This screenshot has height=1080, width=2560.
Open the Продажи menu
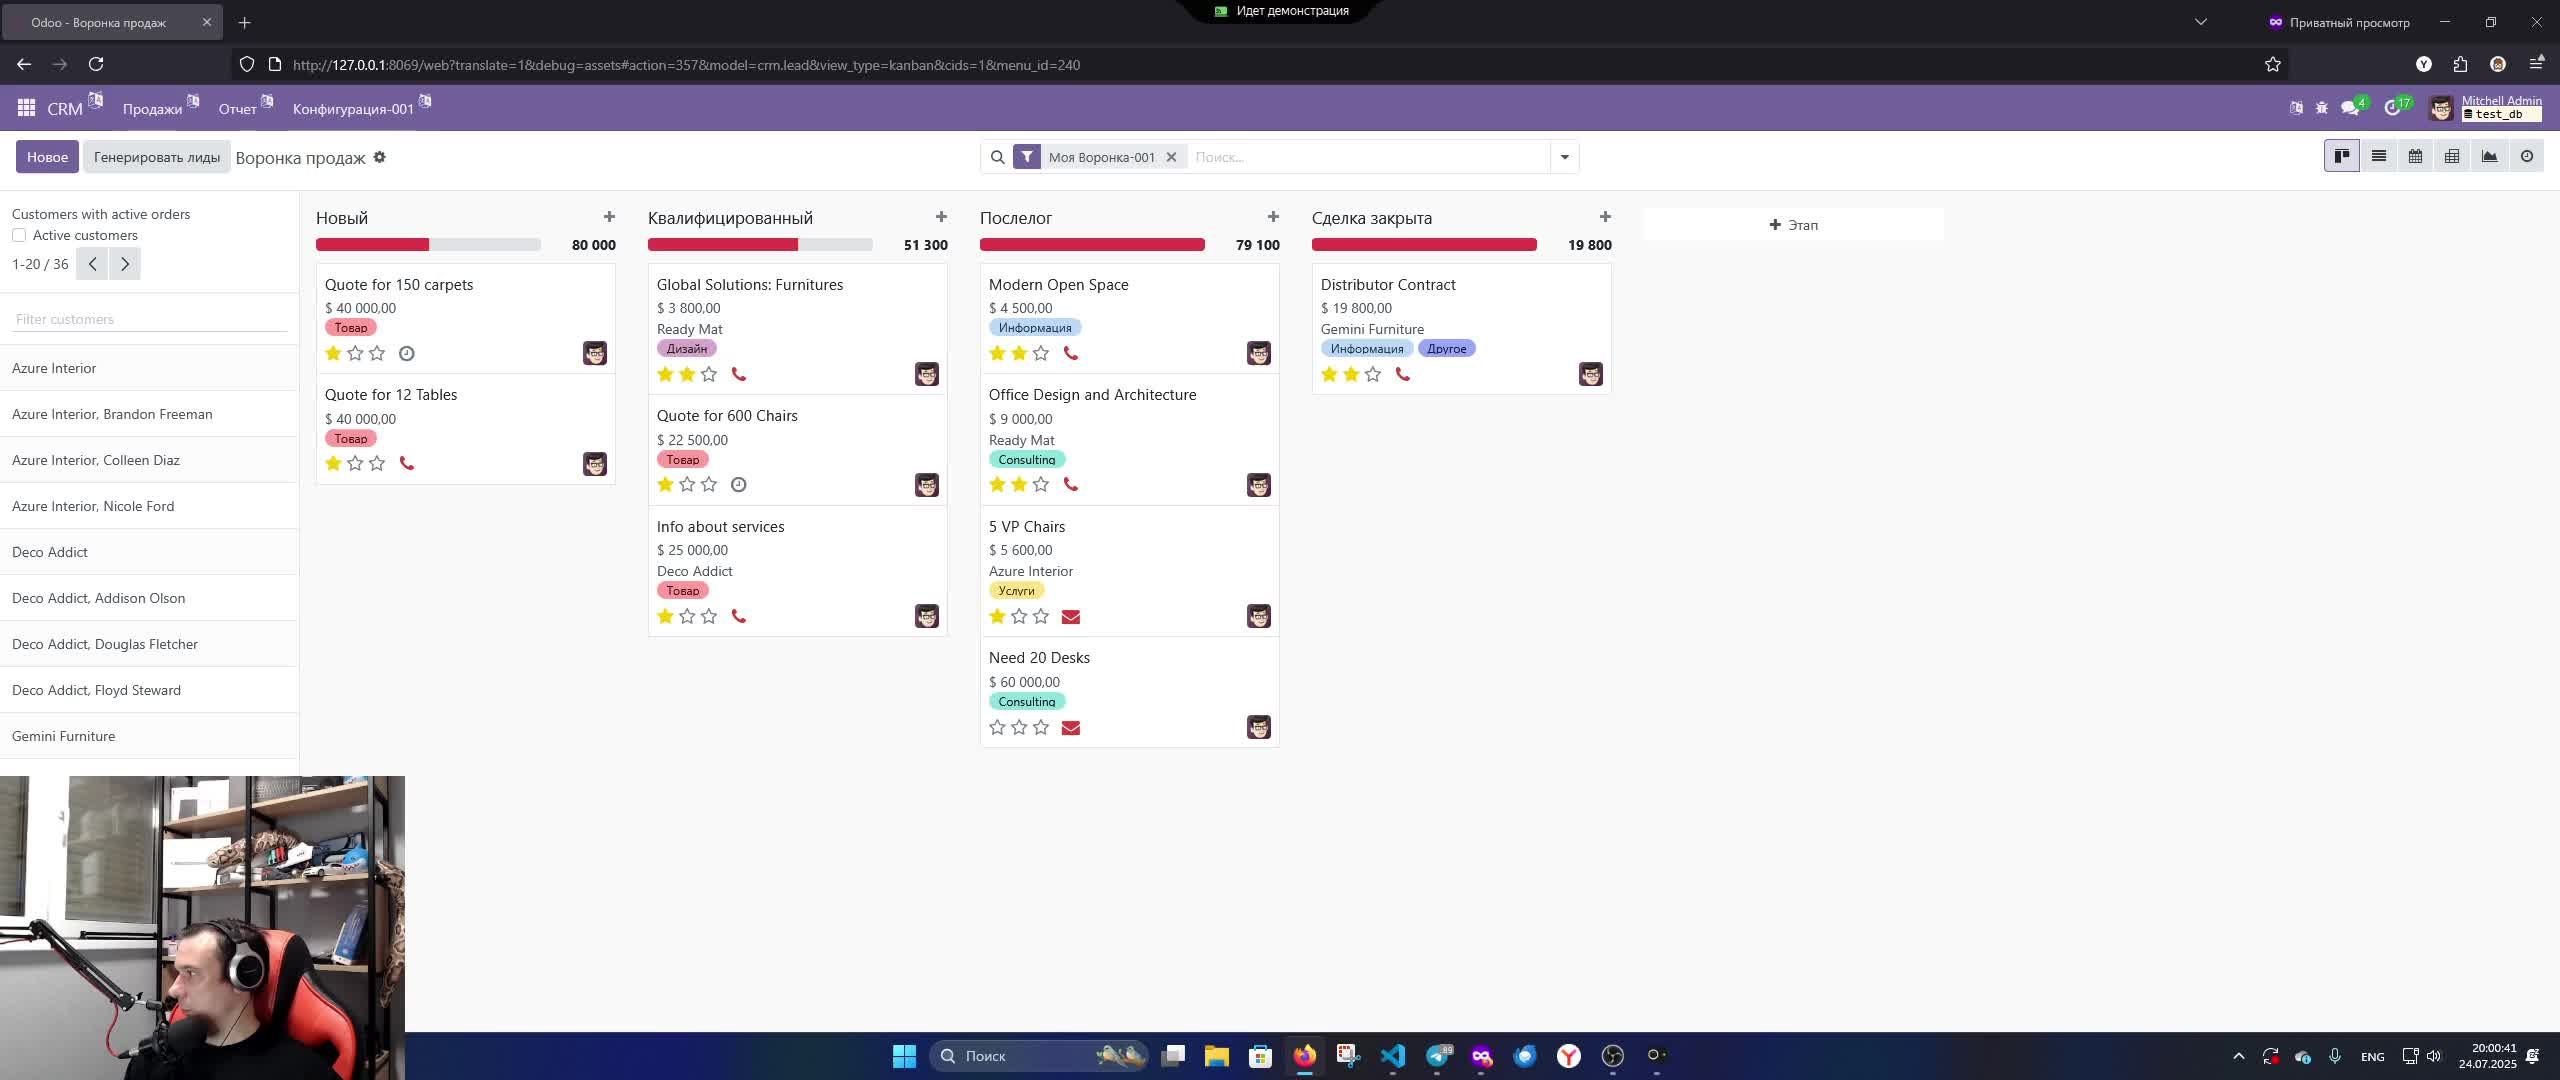152,109
